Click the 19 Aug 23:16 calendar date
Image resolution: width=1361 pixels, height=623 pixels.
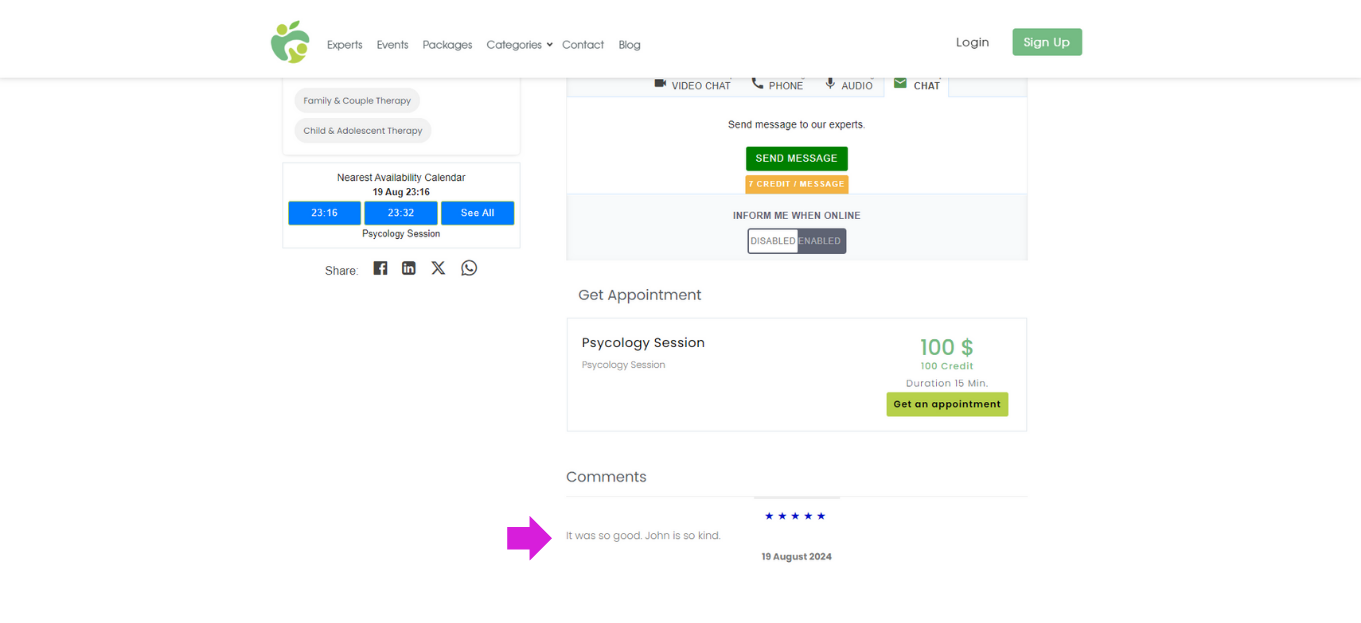click(x=401, y=192)
